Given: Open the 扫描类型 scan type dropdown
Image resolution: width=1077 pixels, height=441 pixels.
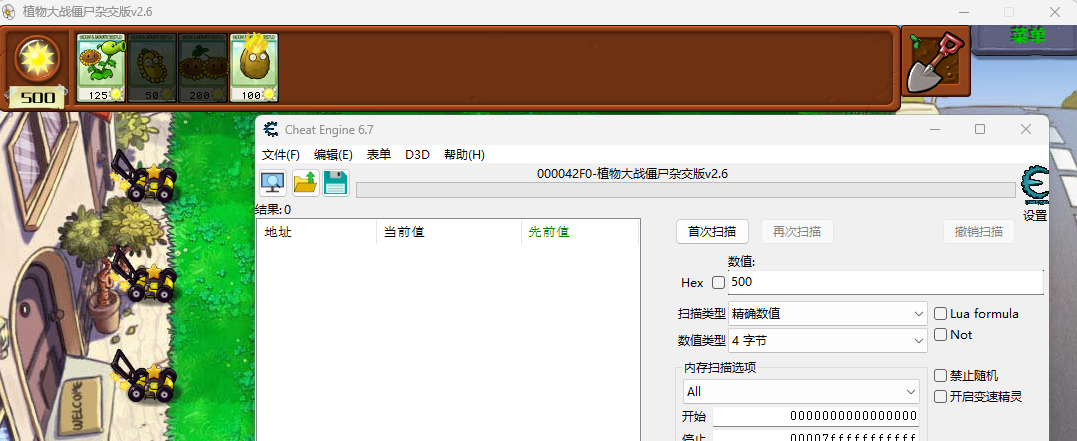Looking at the screenshot, I should click(x=828, y=314).
